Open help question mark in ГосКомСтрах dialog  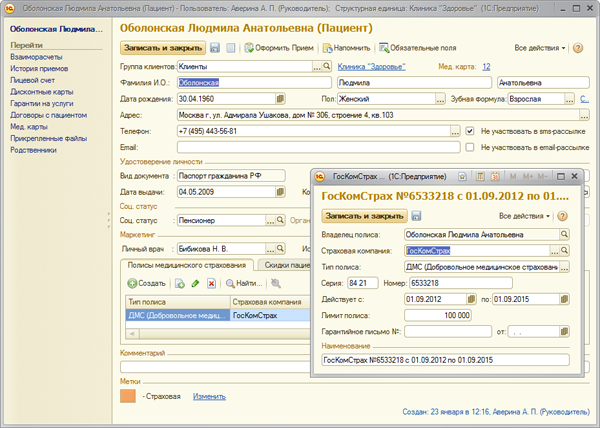point(562,216)
